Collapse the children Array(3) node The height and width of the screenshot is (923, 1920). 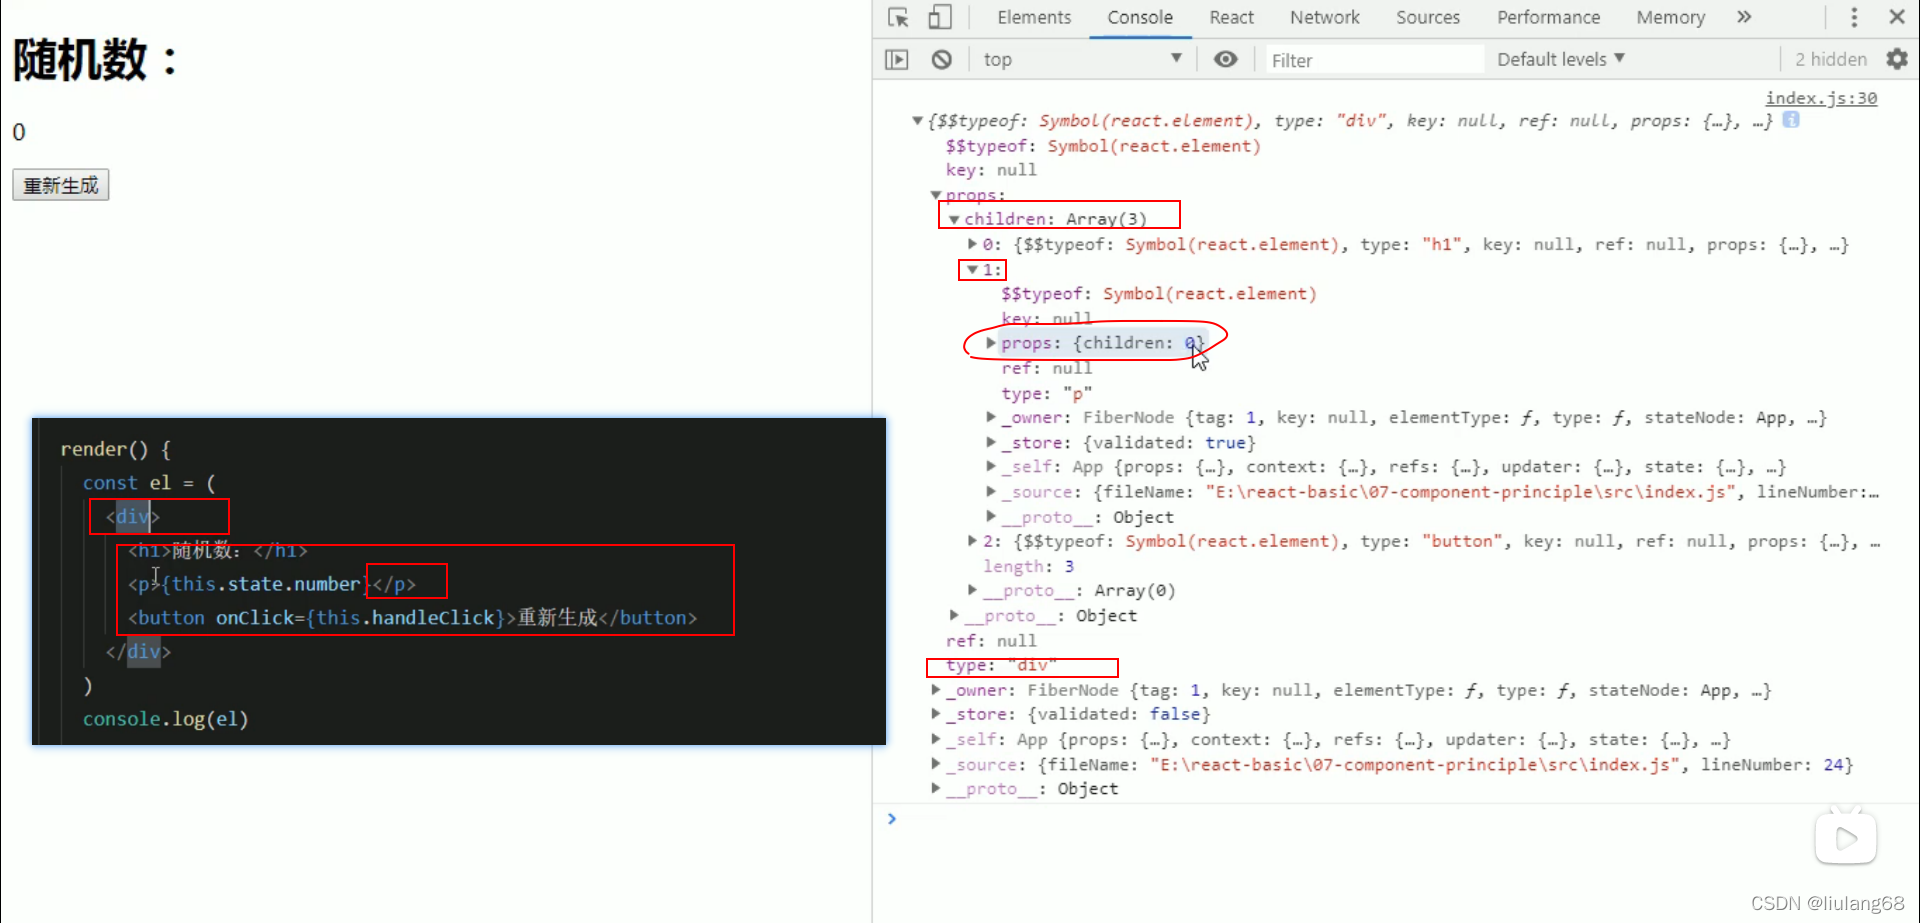click(954, 219)
